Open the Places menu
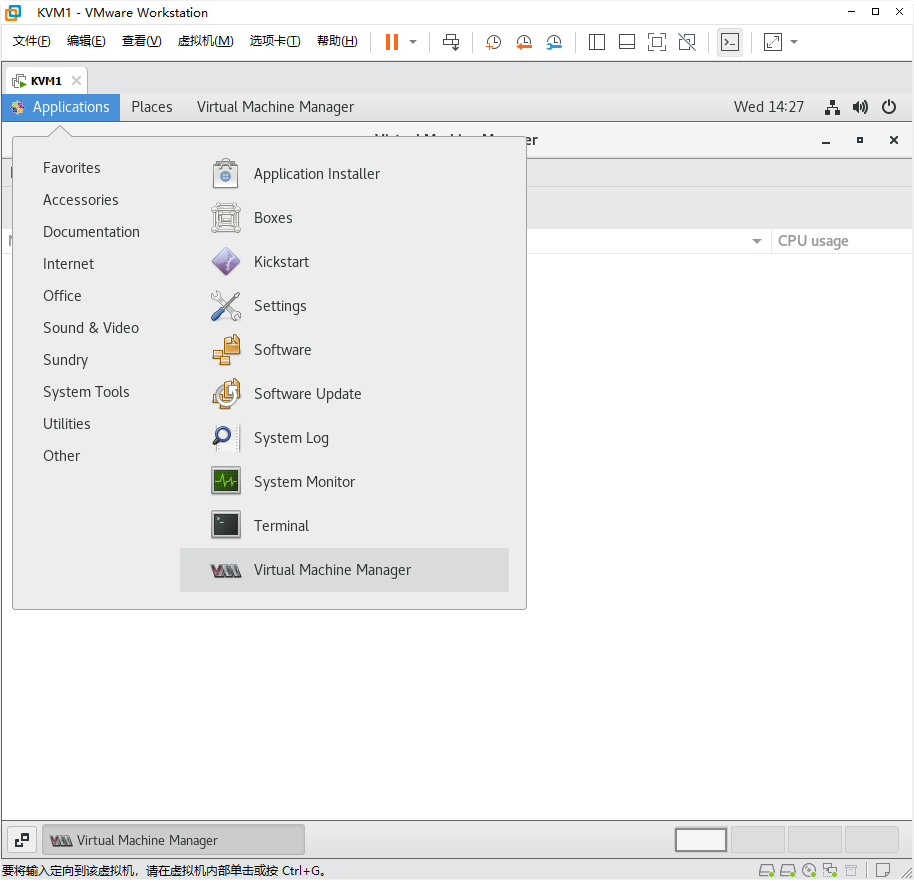 tap(152, 107)
